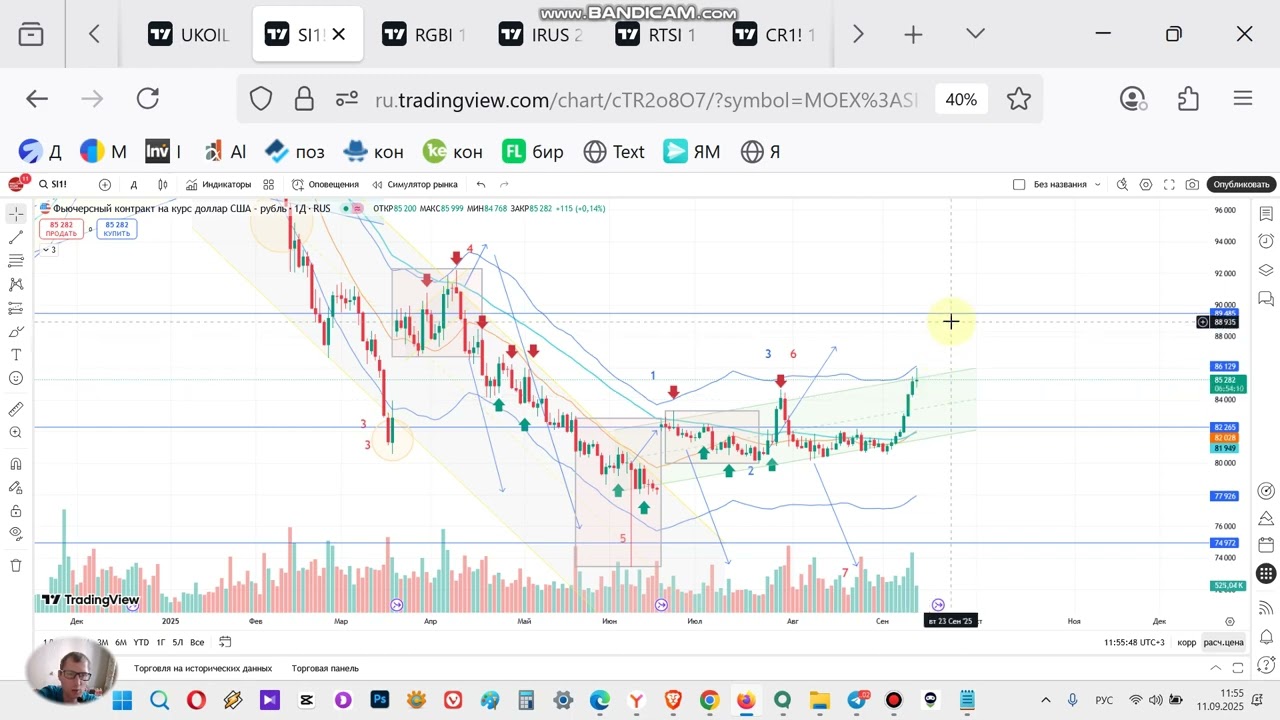Select the YTD date range
Screen dimensions: 1280x720
(x=141, y=642)
